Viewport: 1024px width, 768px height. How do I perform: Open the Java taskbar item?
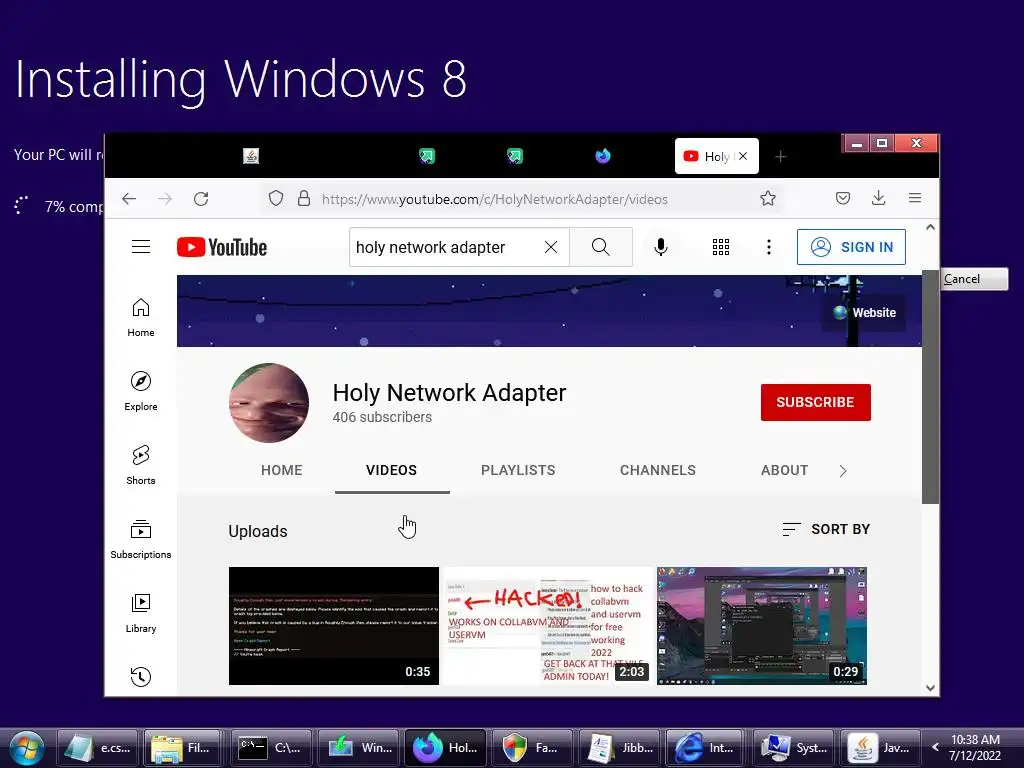pos(880,748)
